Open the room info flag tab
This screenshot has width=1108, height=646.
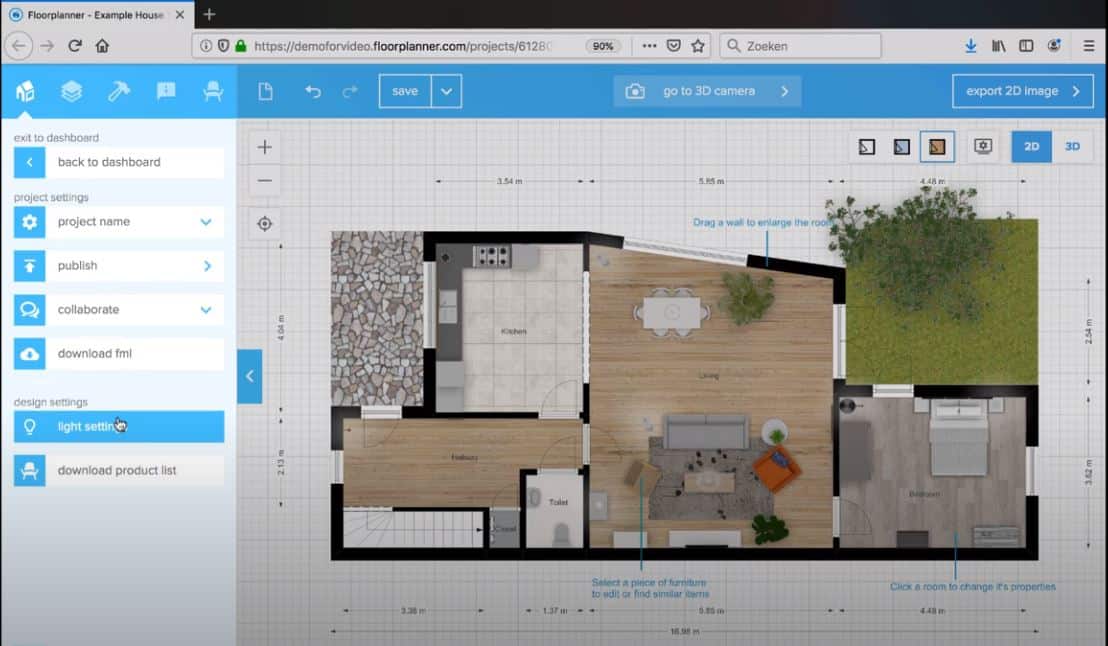tap(166, 91)
